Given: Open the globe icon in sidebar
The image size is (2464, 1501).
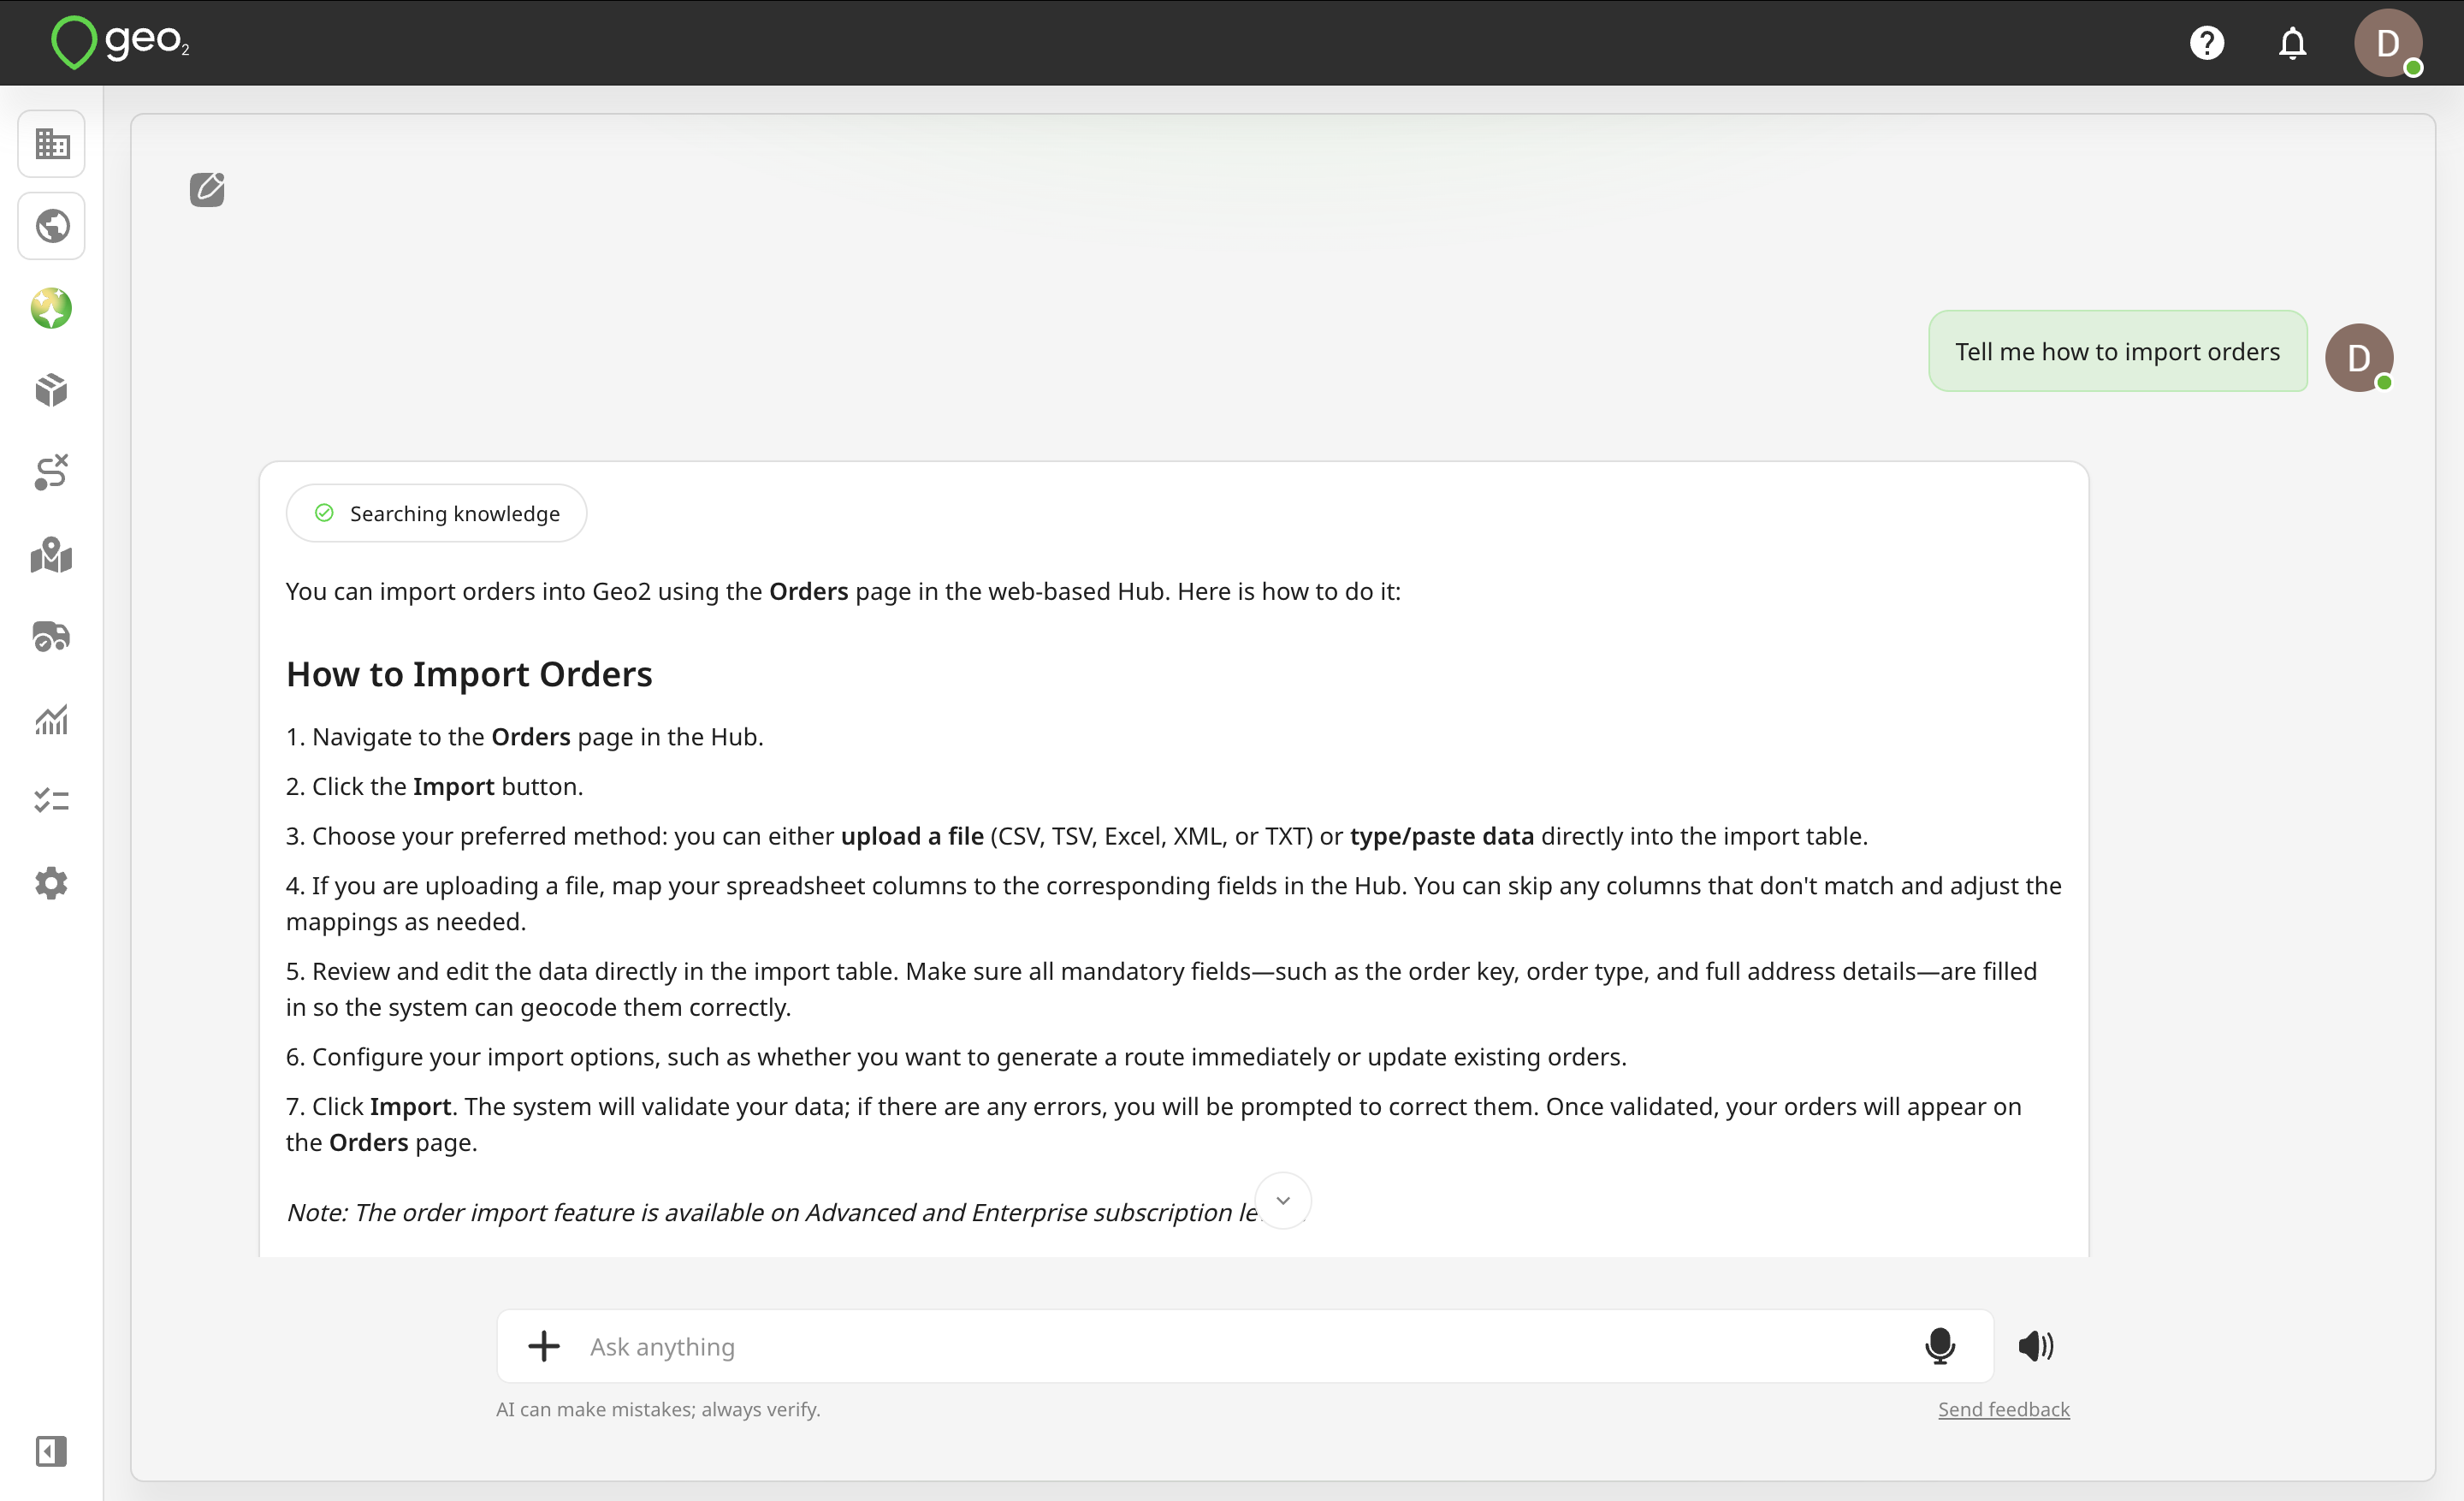Looking at the screenshot, I should pos(51,226).
